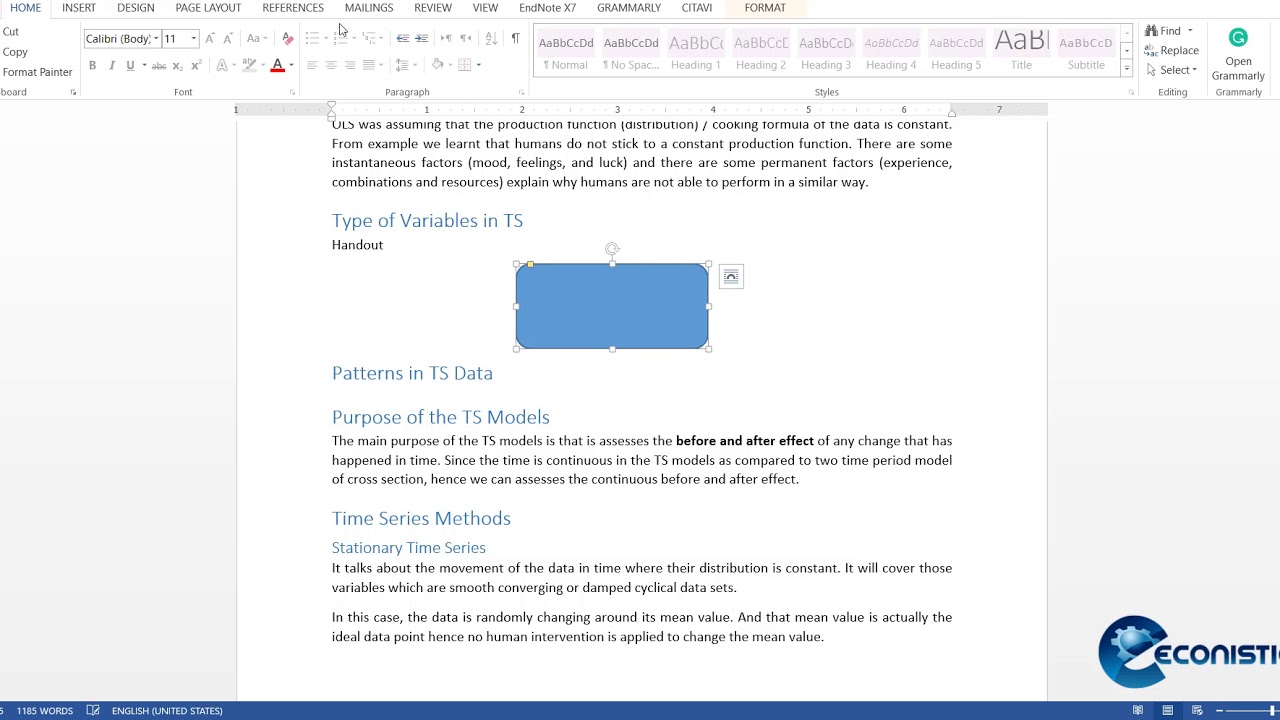This screenshot has width=1280, height=720.
Task: Open the Find dropdown arrow
Action: click(x=1190, y=31)
